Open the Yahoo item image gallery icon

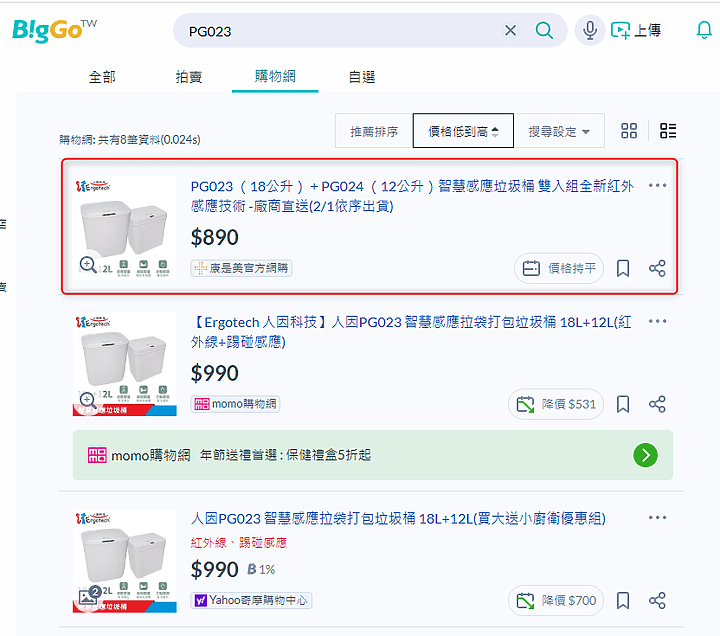click(89, 596)
